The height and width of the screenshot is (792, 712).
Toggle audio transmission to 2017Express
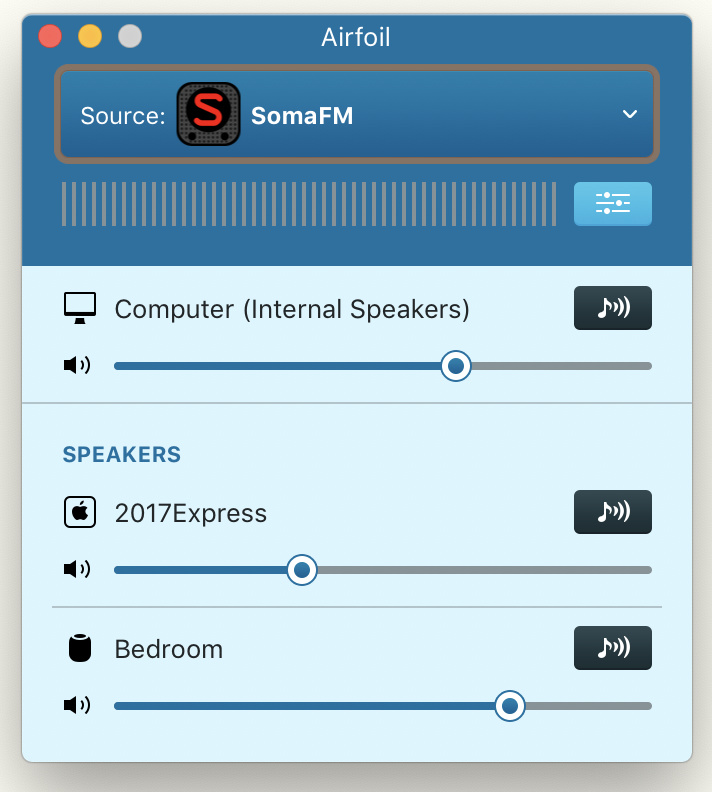click(613, 512)
